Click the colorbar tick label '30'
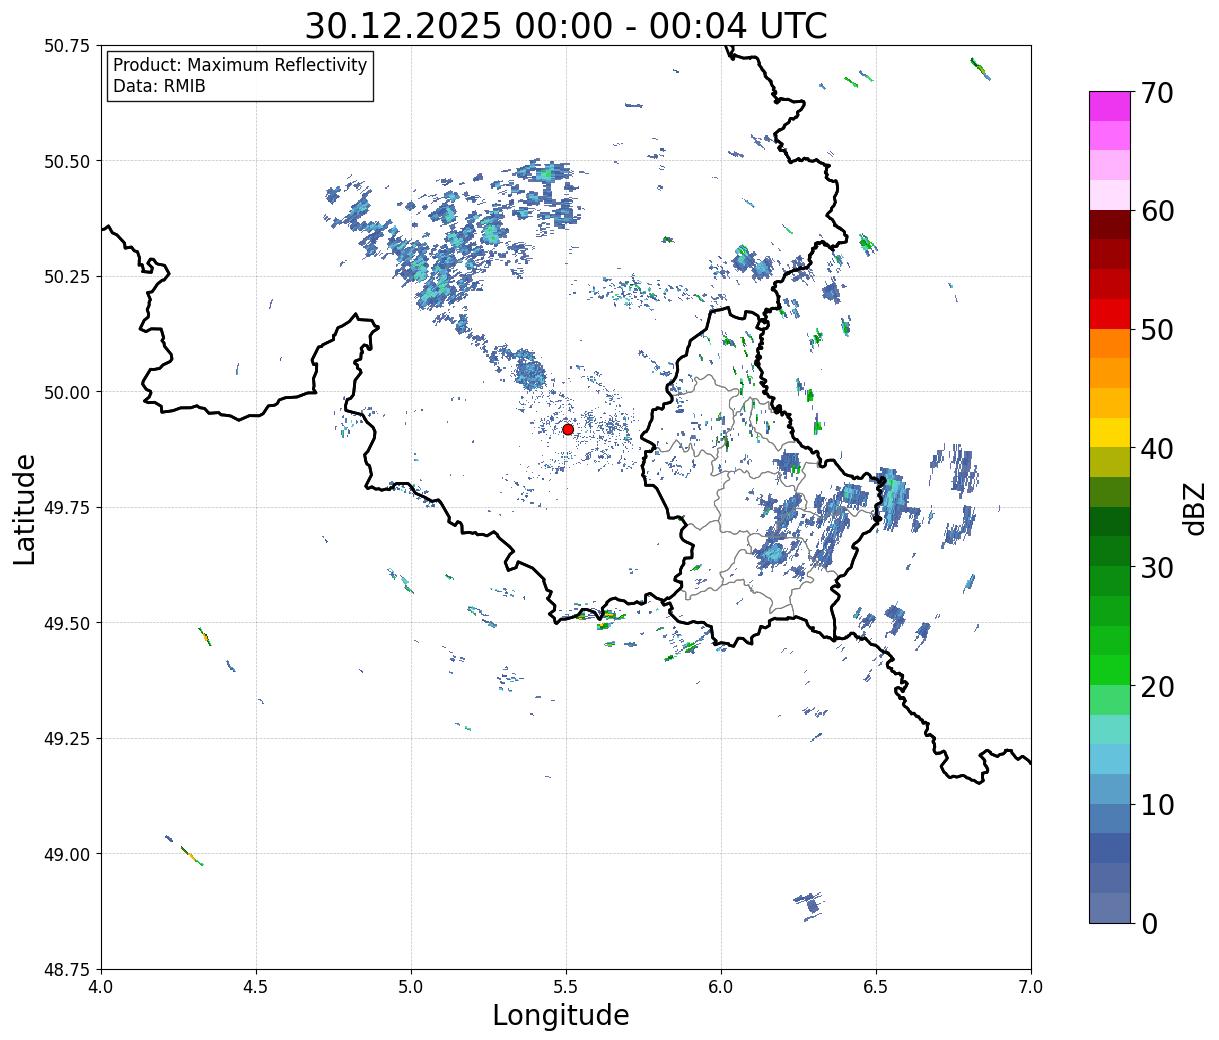 1156,568
